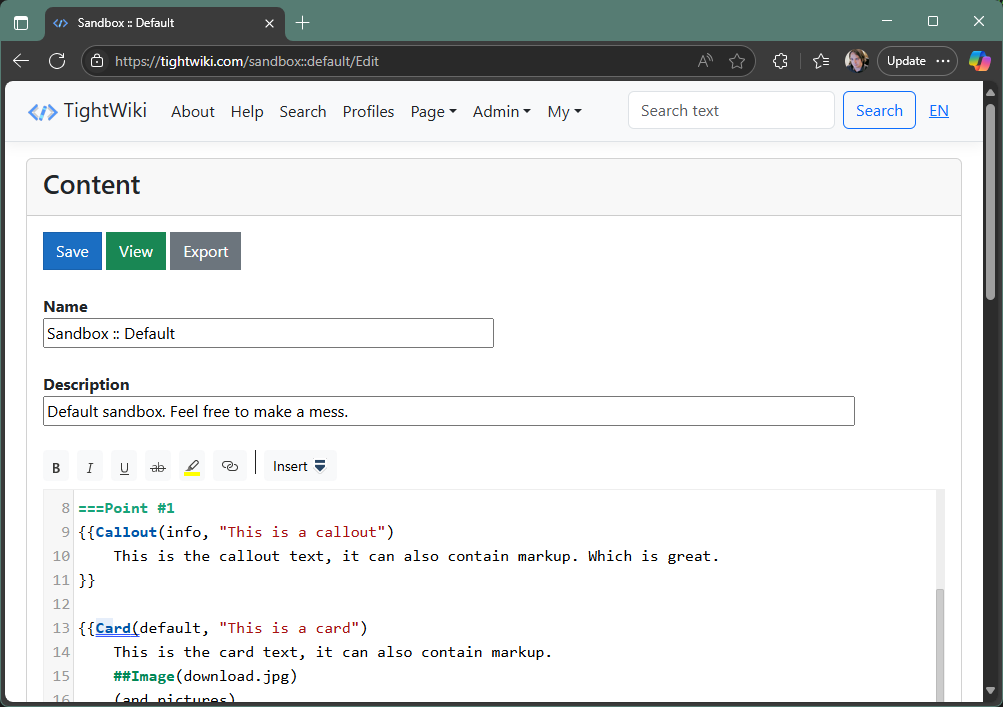Go back to the previous page
The width and height of the screenshot is (1003, 707).
[x=21, y=61]
